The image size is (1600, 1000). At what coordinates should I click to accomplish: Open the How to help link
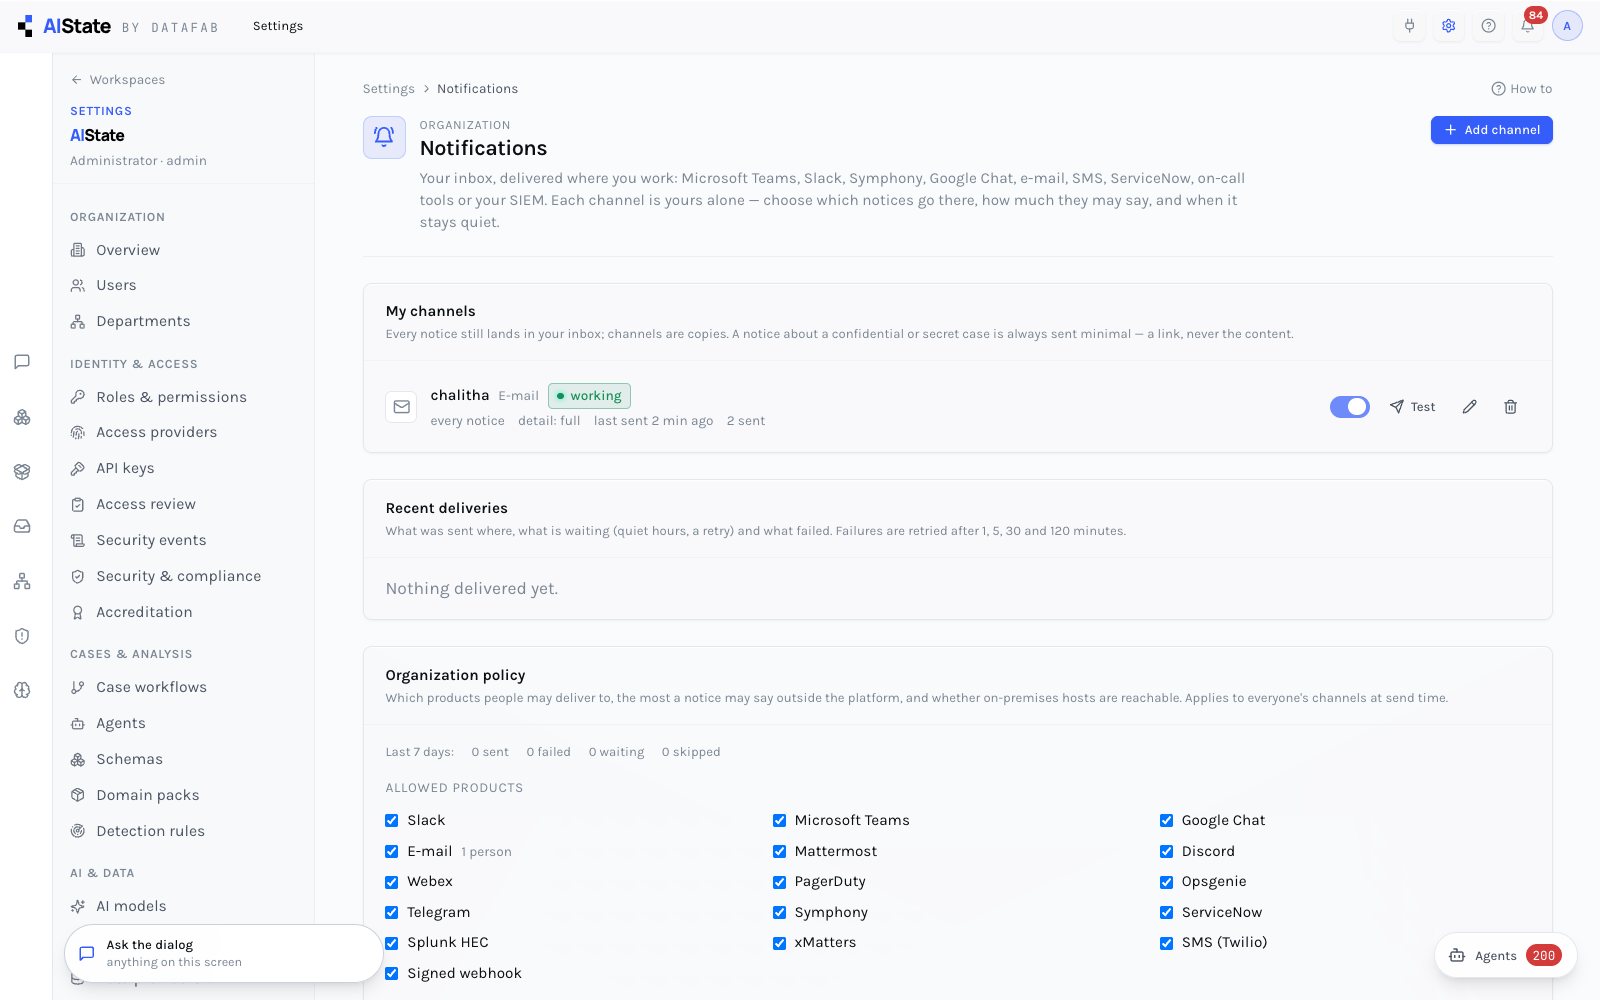(x=1521, y=89)
